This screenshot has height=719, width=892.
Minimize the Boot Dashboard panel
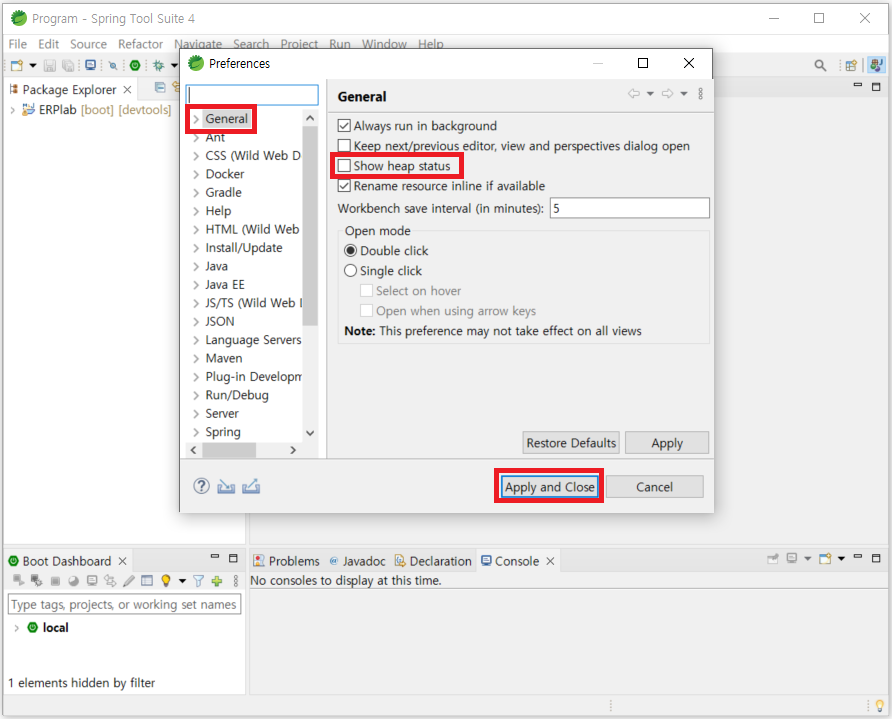pyautogui.click(x=214, y=557)
